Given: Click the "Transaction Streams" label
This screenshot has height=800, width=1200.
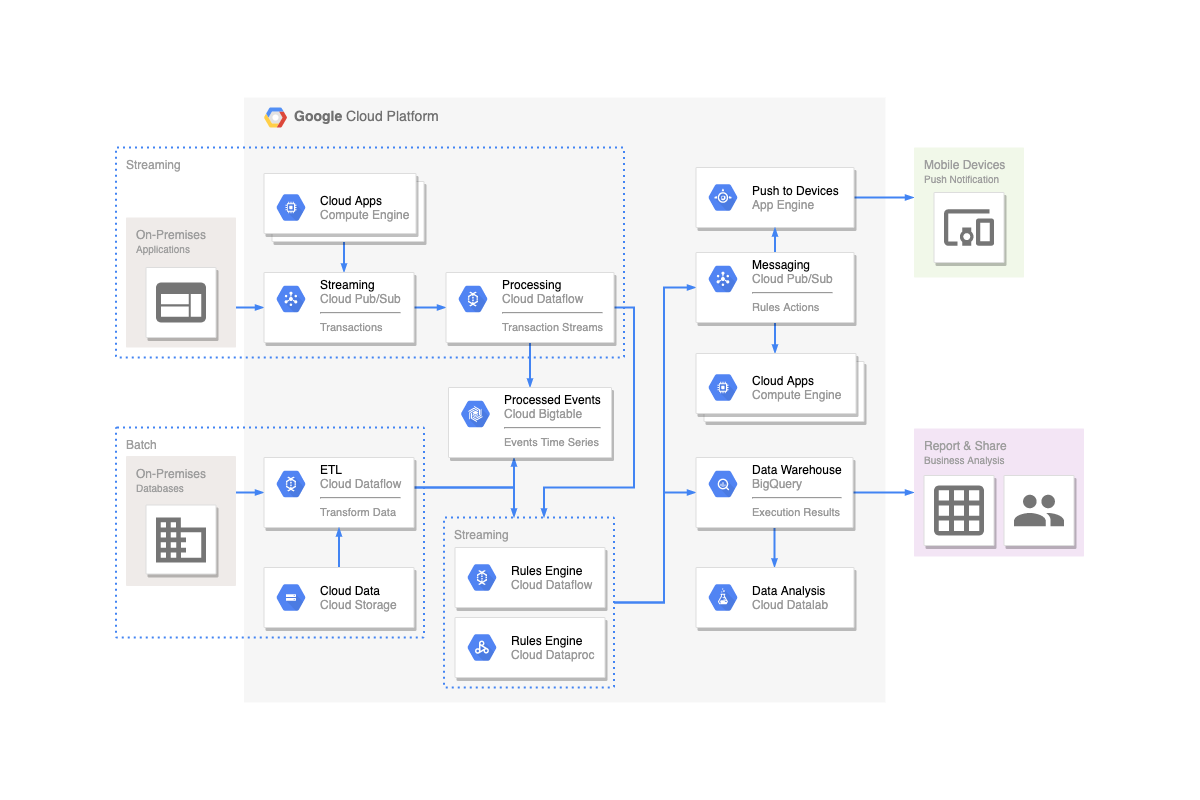Looking at the screenshot, I should click(x=552, y=327).
